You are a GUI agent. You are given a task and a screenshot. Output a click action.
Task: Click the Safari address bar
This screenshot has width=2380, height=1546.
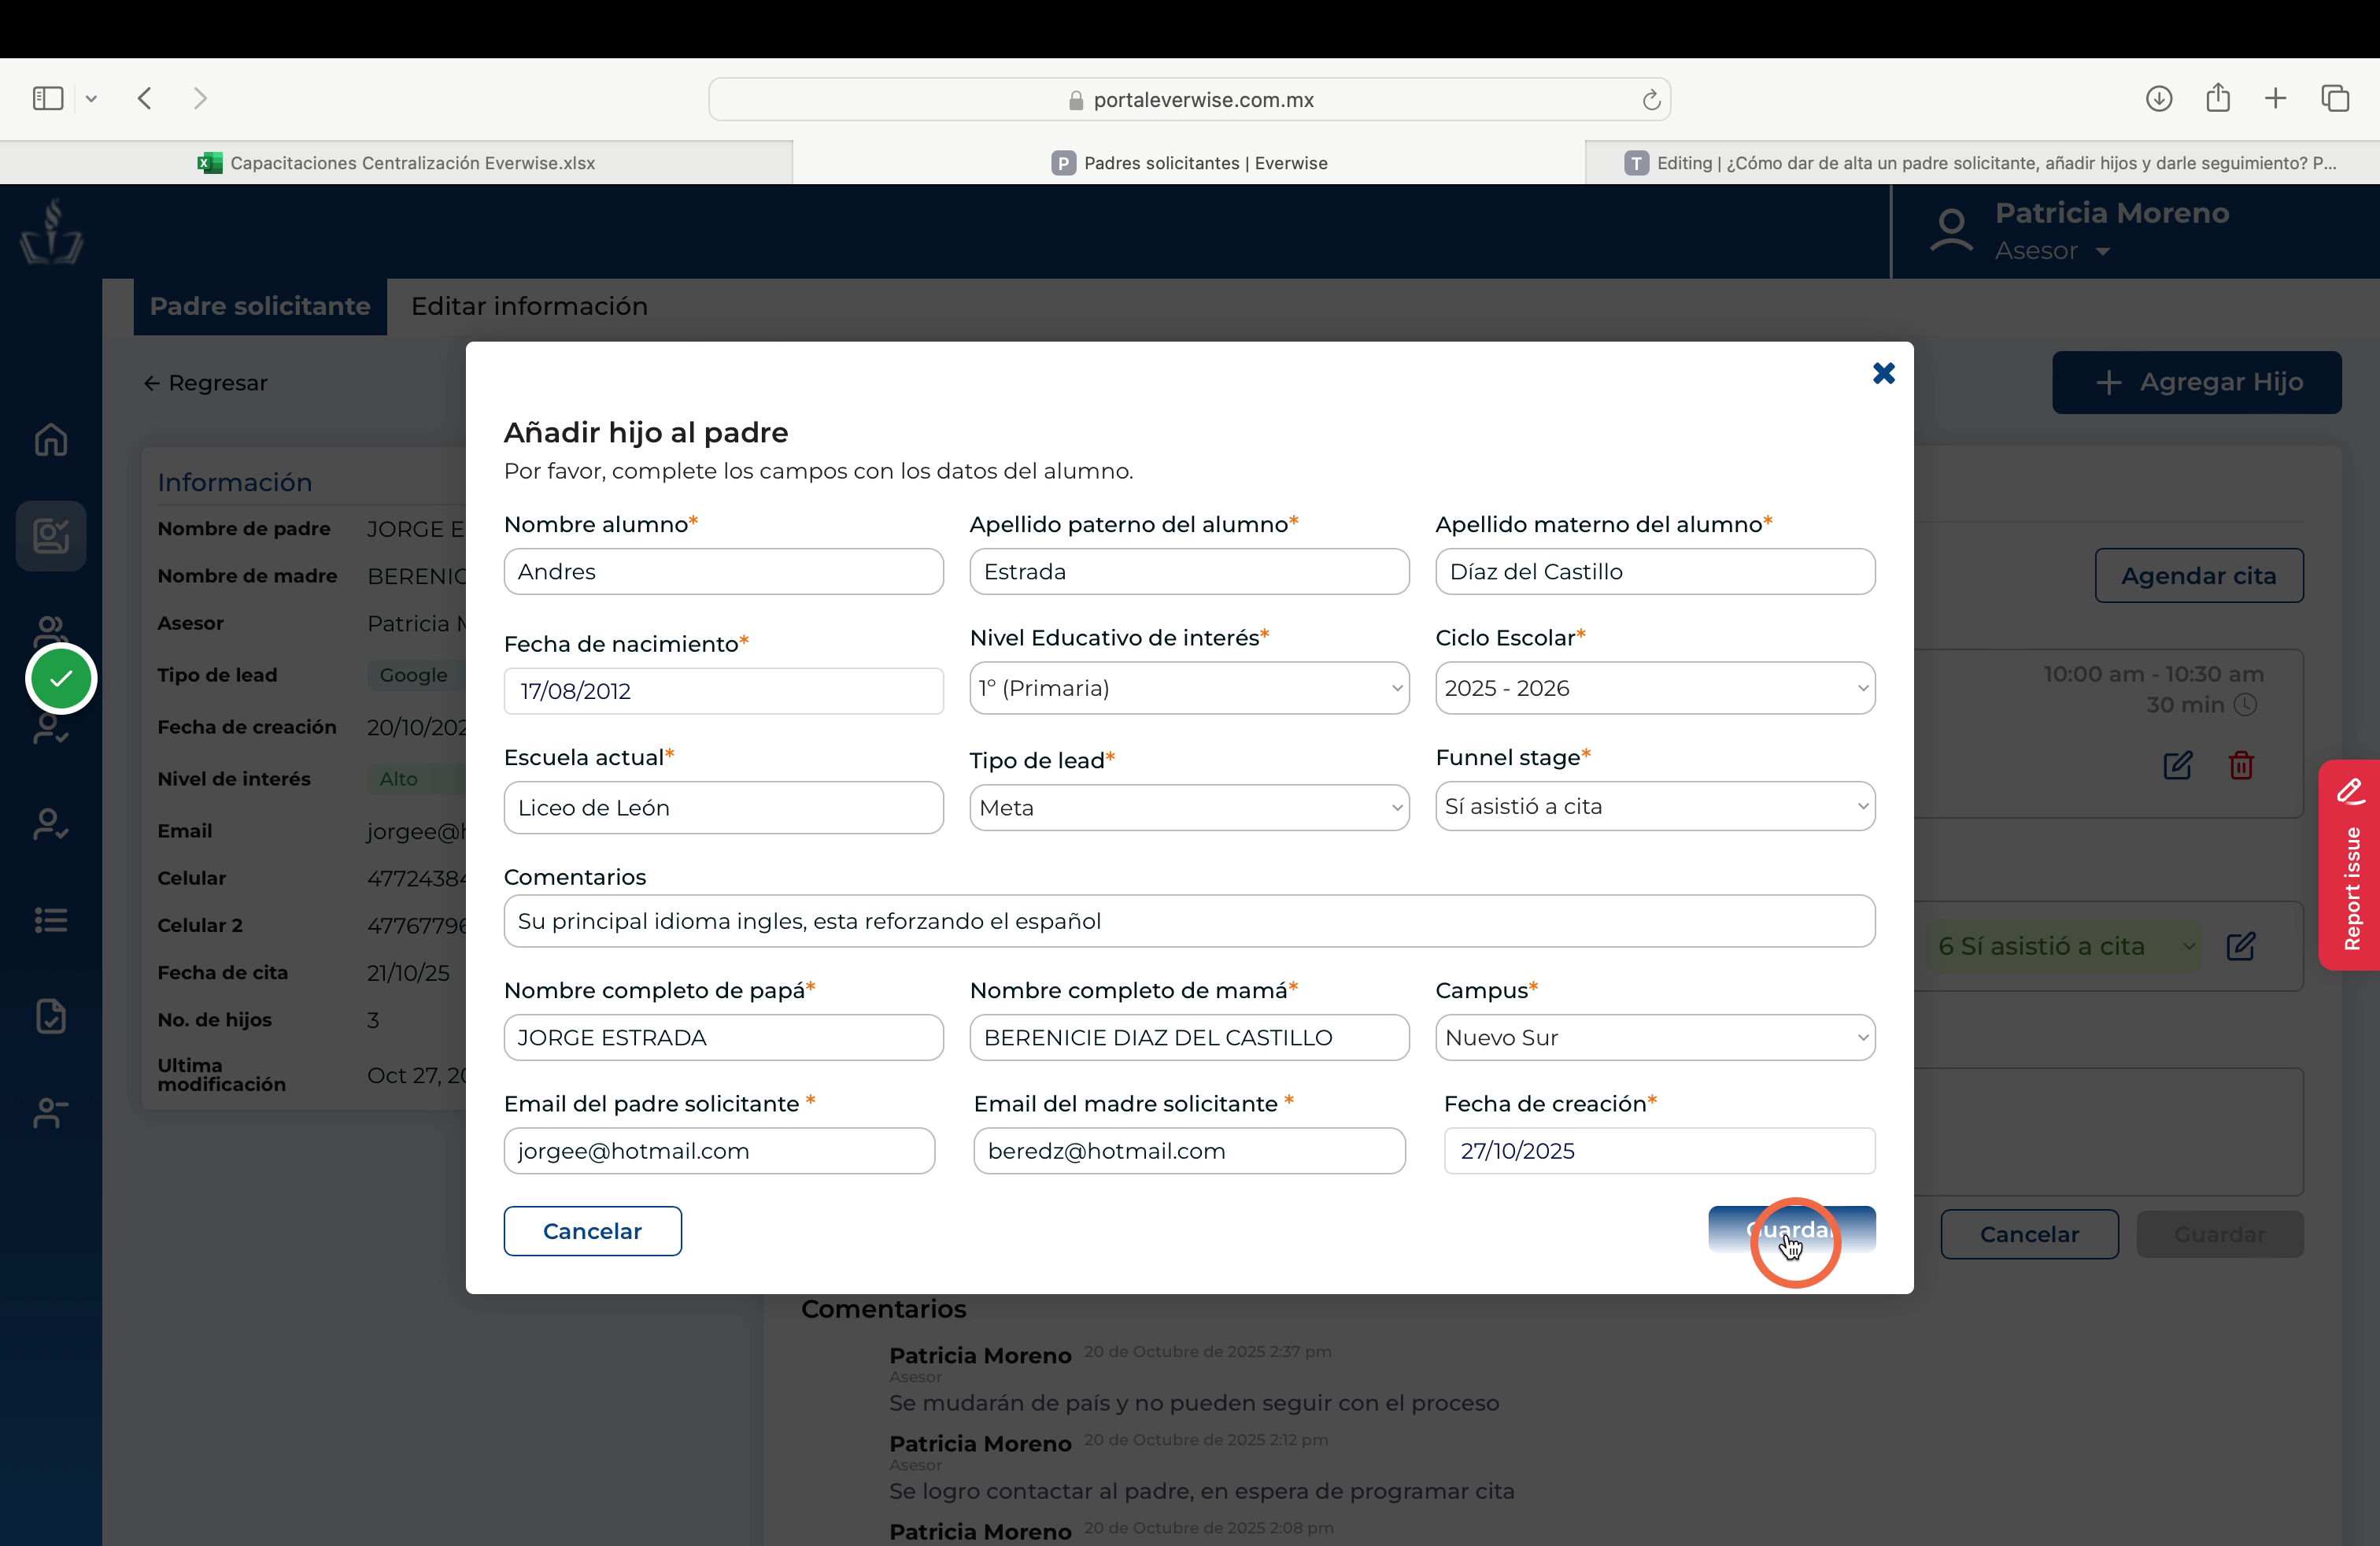pyautogui.click(x=1189, y=99)
